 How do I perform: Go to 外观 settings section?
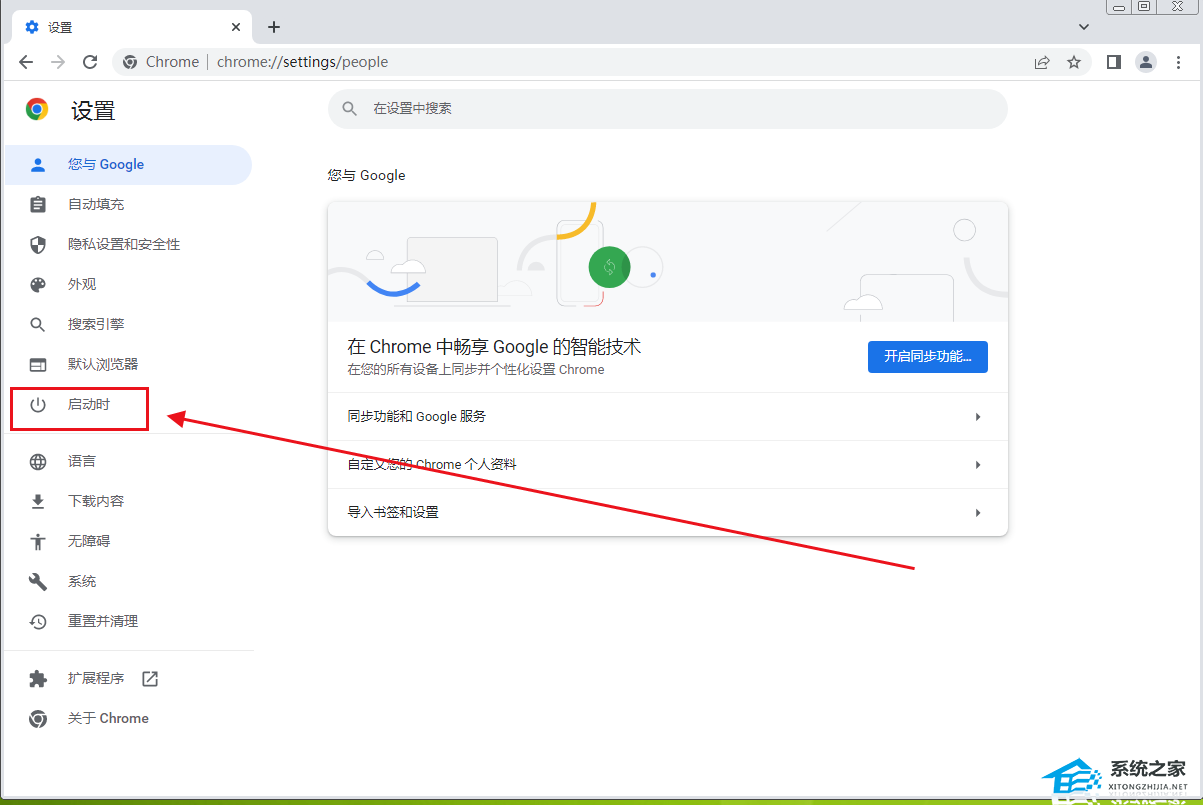tap(82, 284)
